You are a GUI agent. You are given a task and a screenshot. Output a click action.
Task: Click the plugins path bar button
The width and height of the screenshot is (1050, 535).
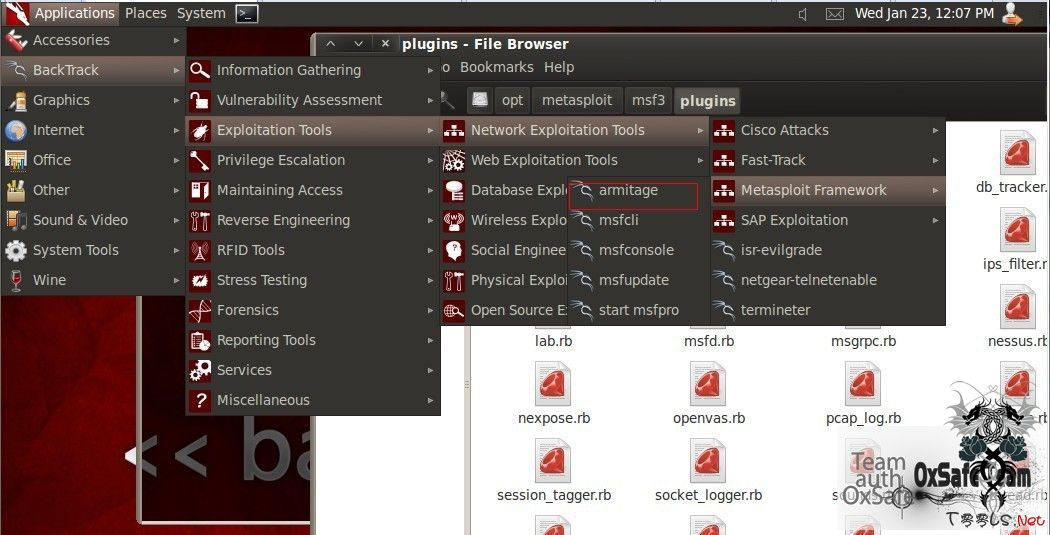click(707, 101)
